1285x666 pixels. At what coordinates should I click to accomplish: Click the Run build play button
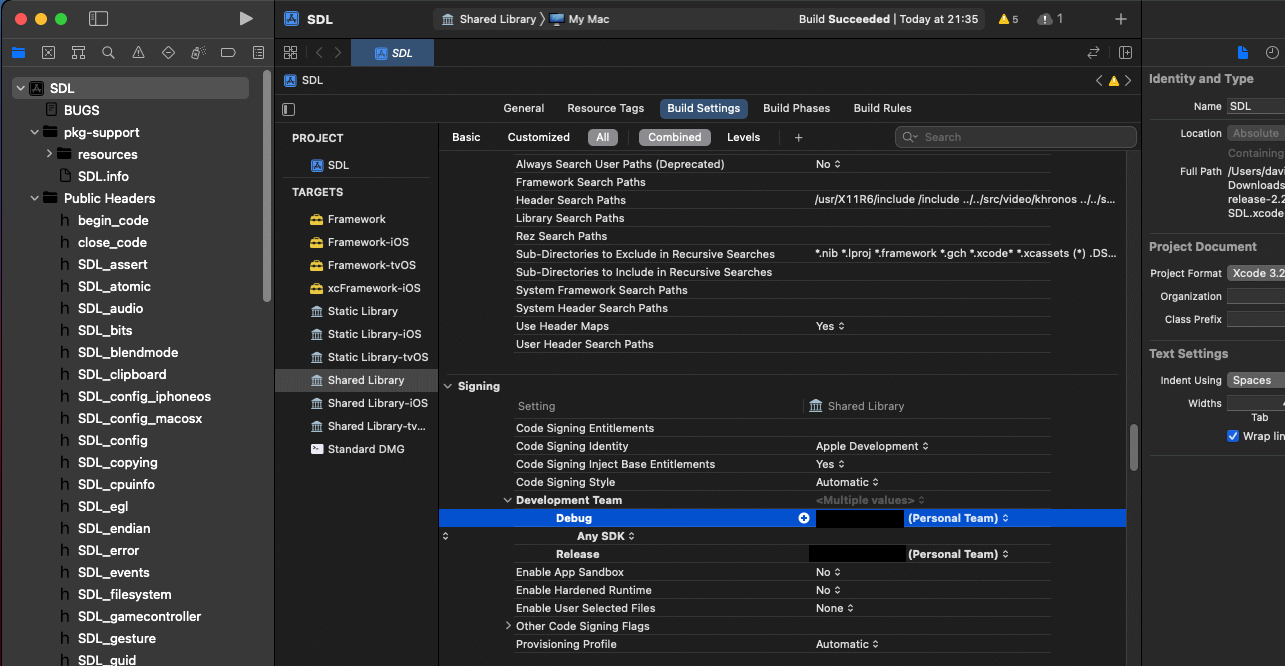[x=246, y=19]
